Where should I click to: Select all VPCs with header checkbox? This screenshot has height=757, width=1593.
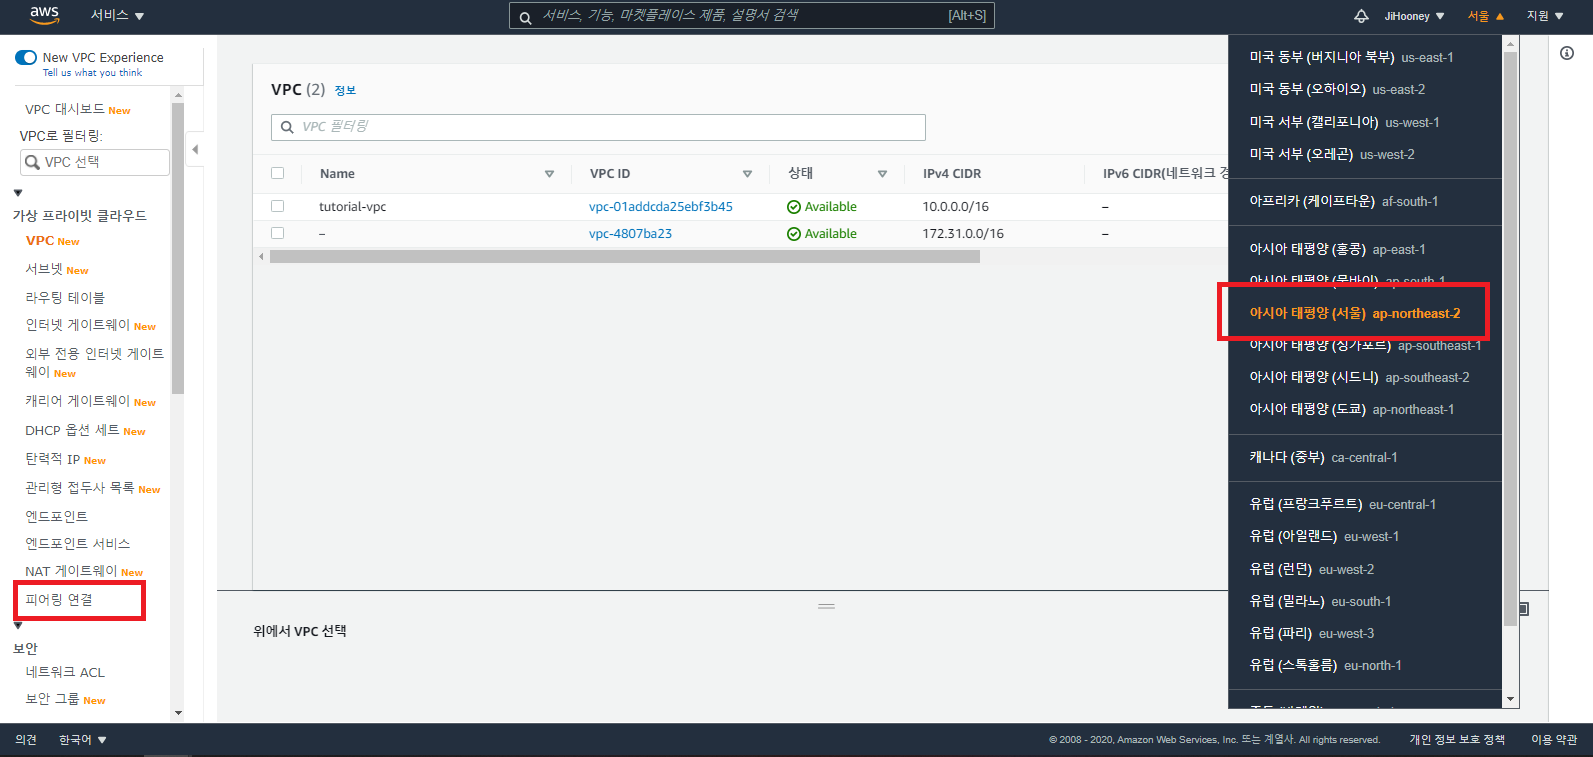(278, 173)
